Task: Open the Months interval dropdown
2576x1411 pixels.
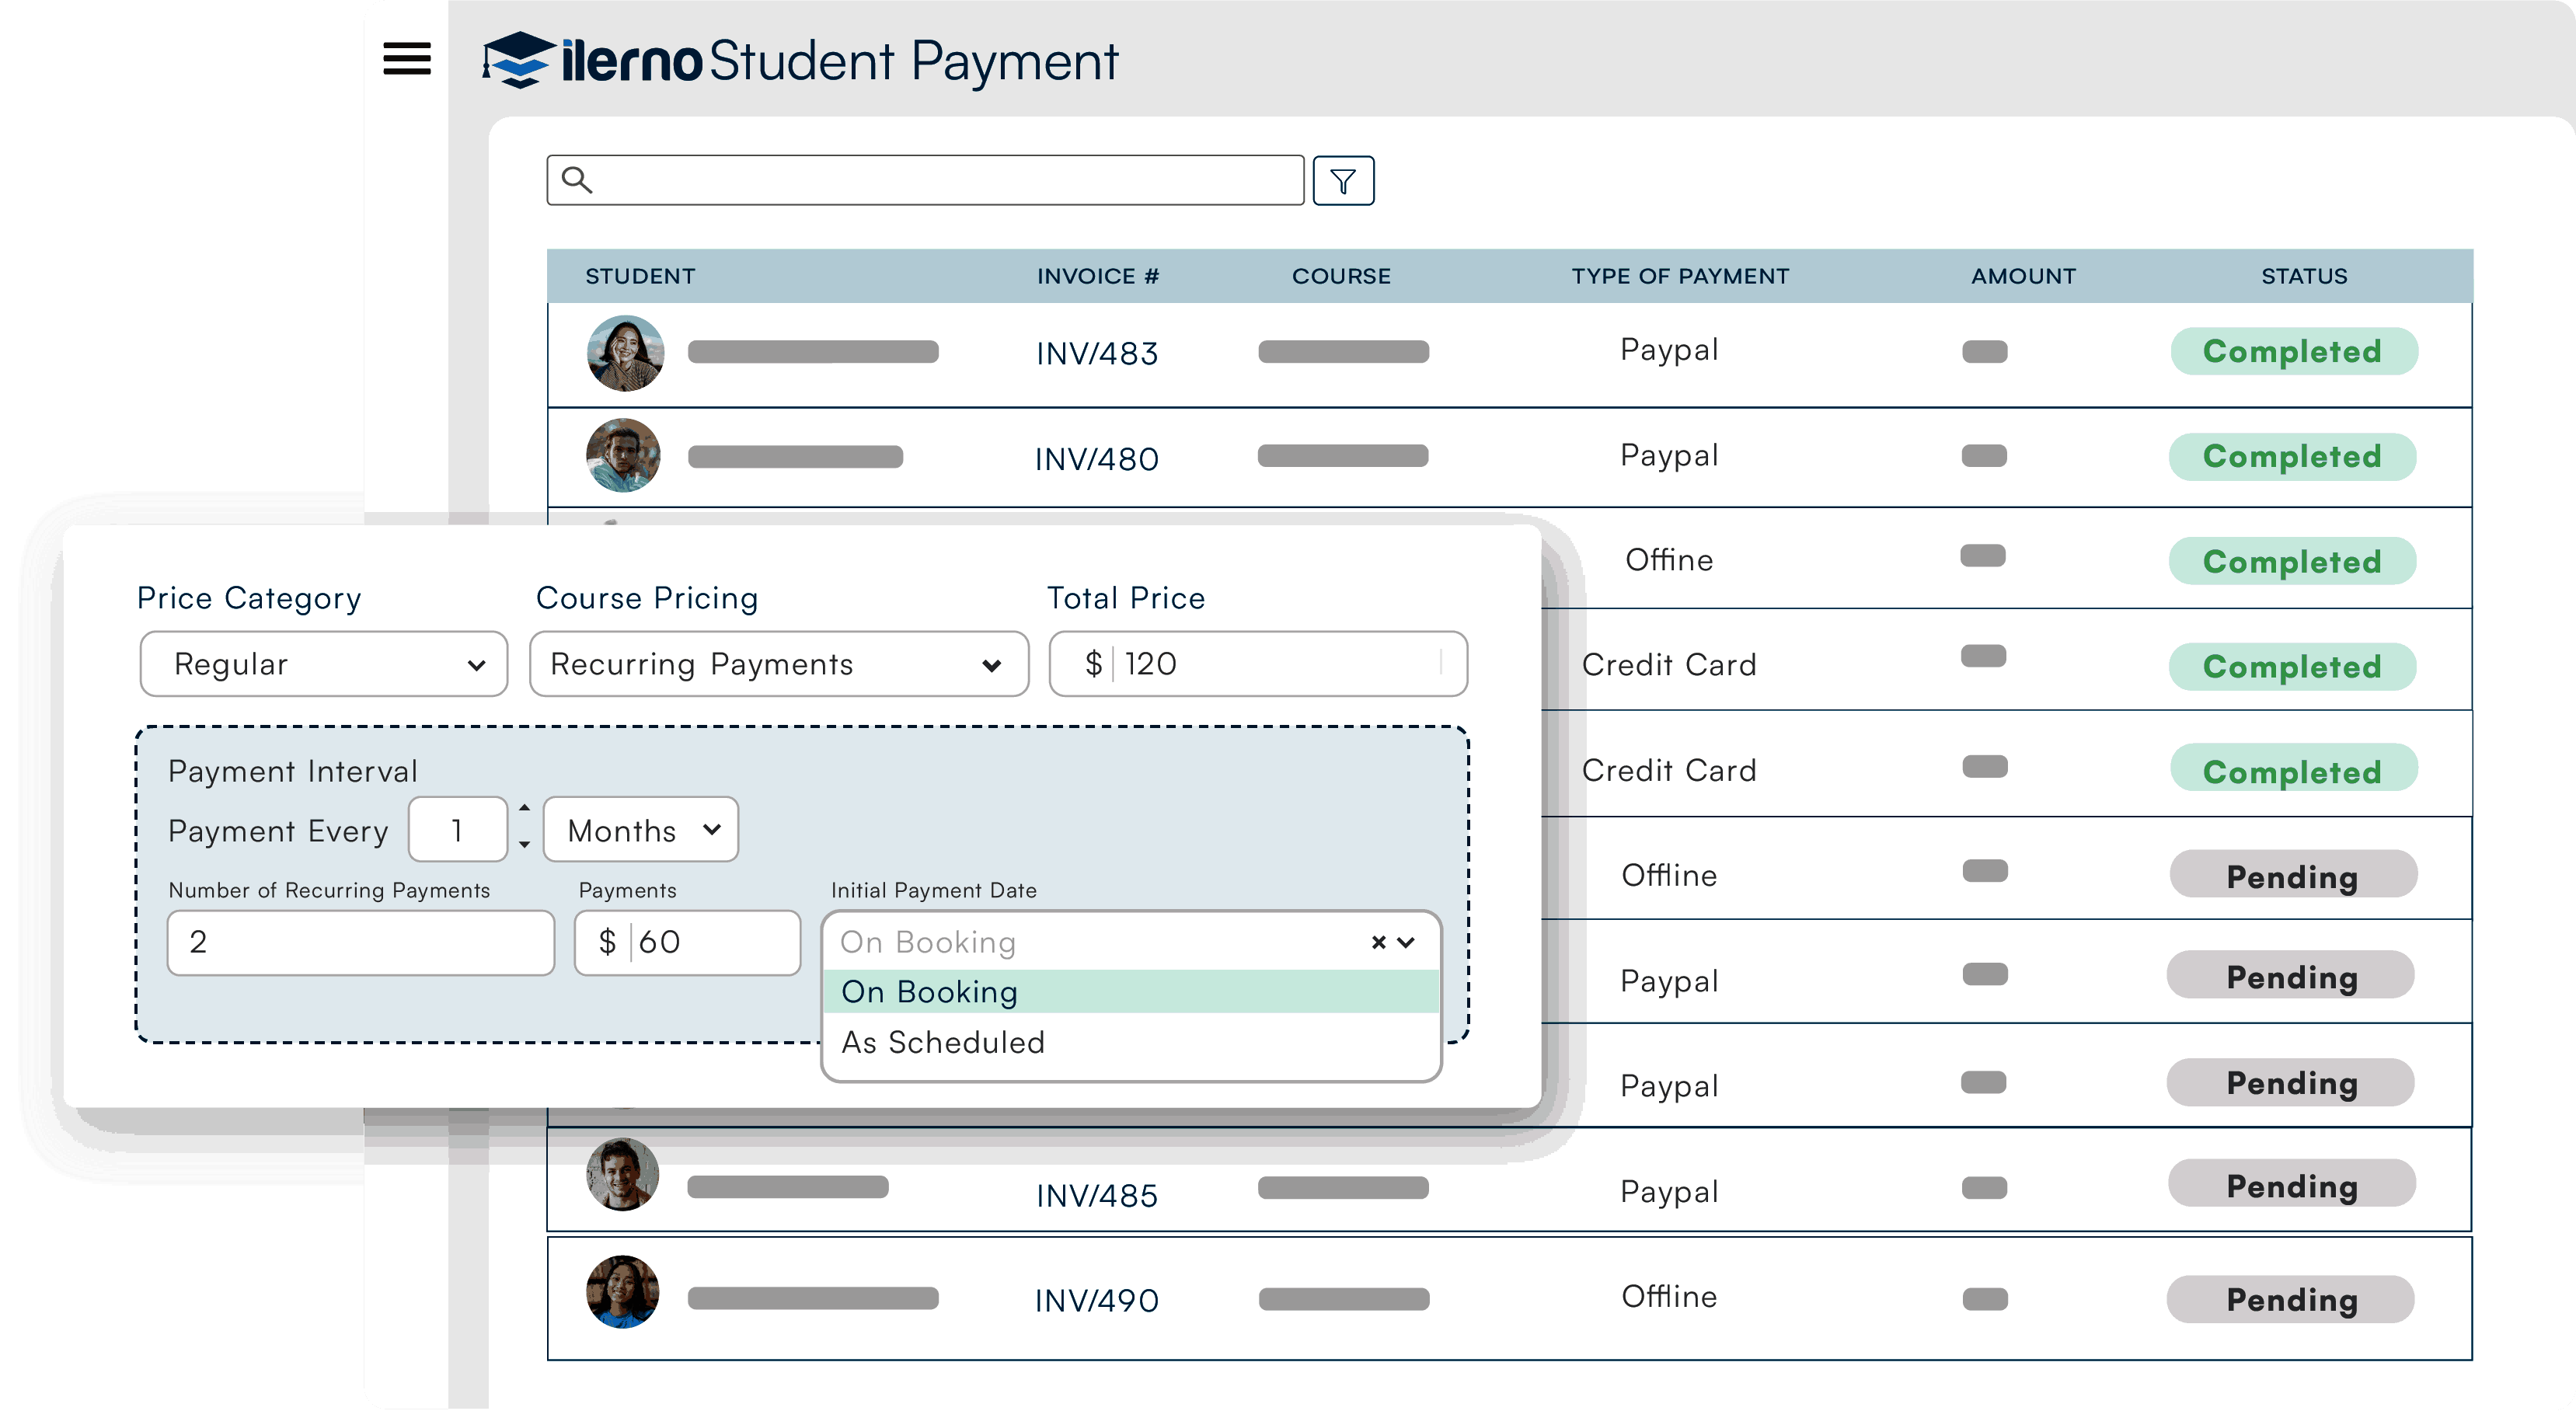Action: pos(641,830)
